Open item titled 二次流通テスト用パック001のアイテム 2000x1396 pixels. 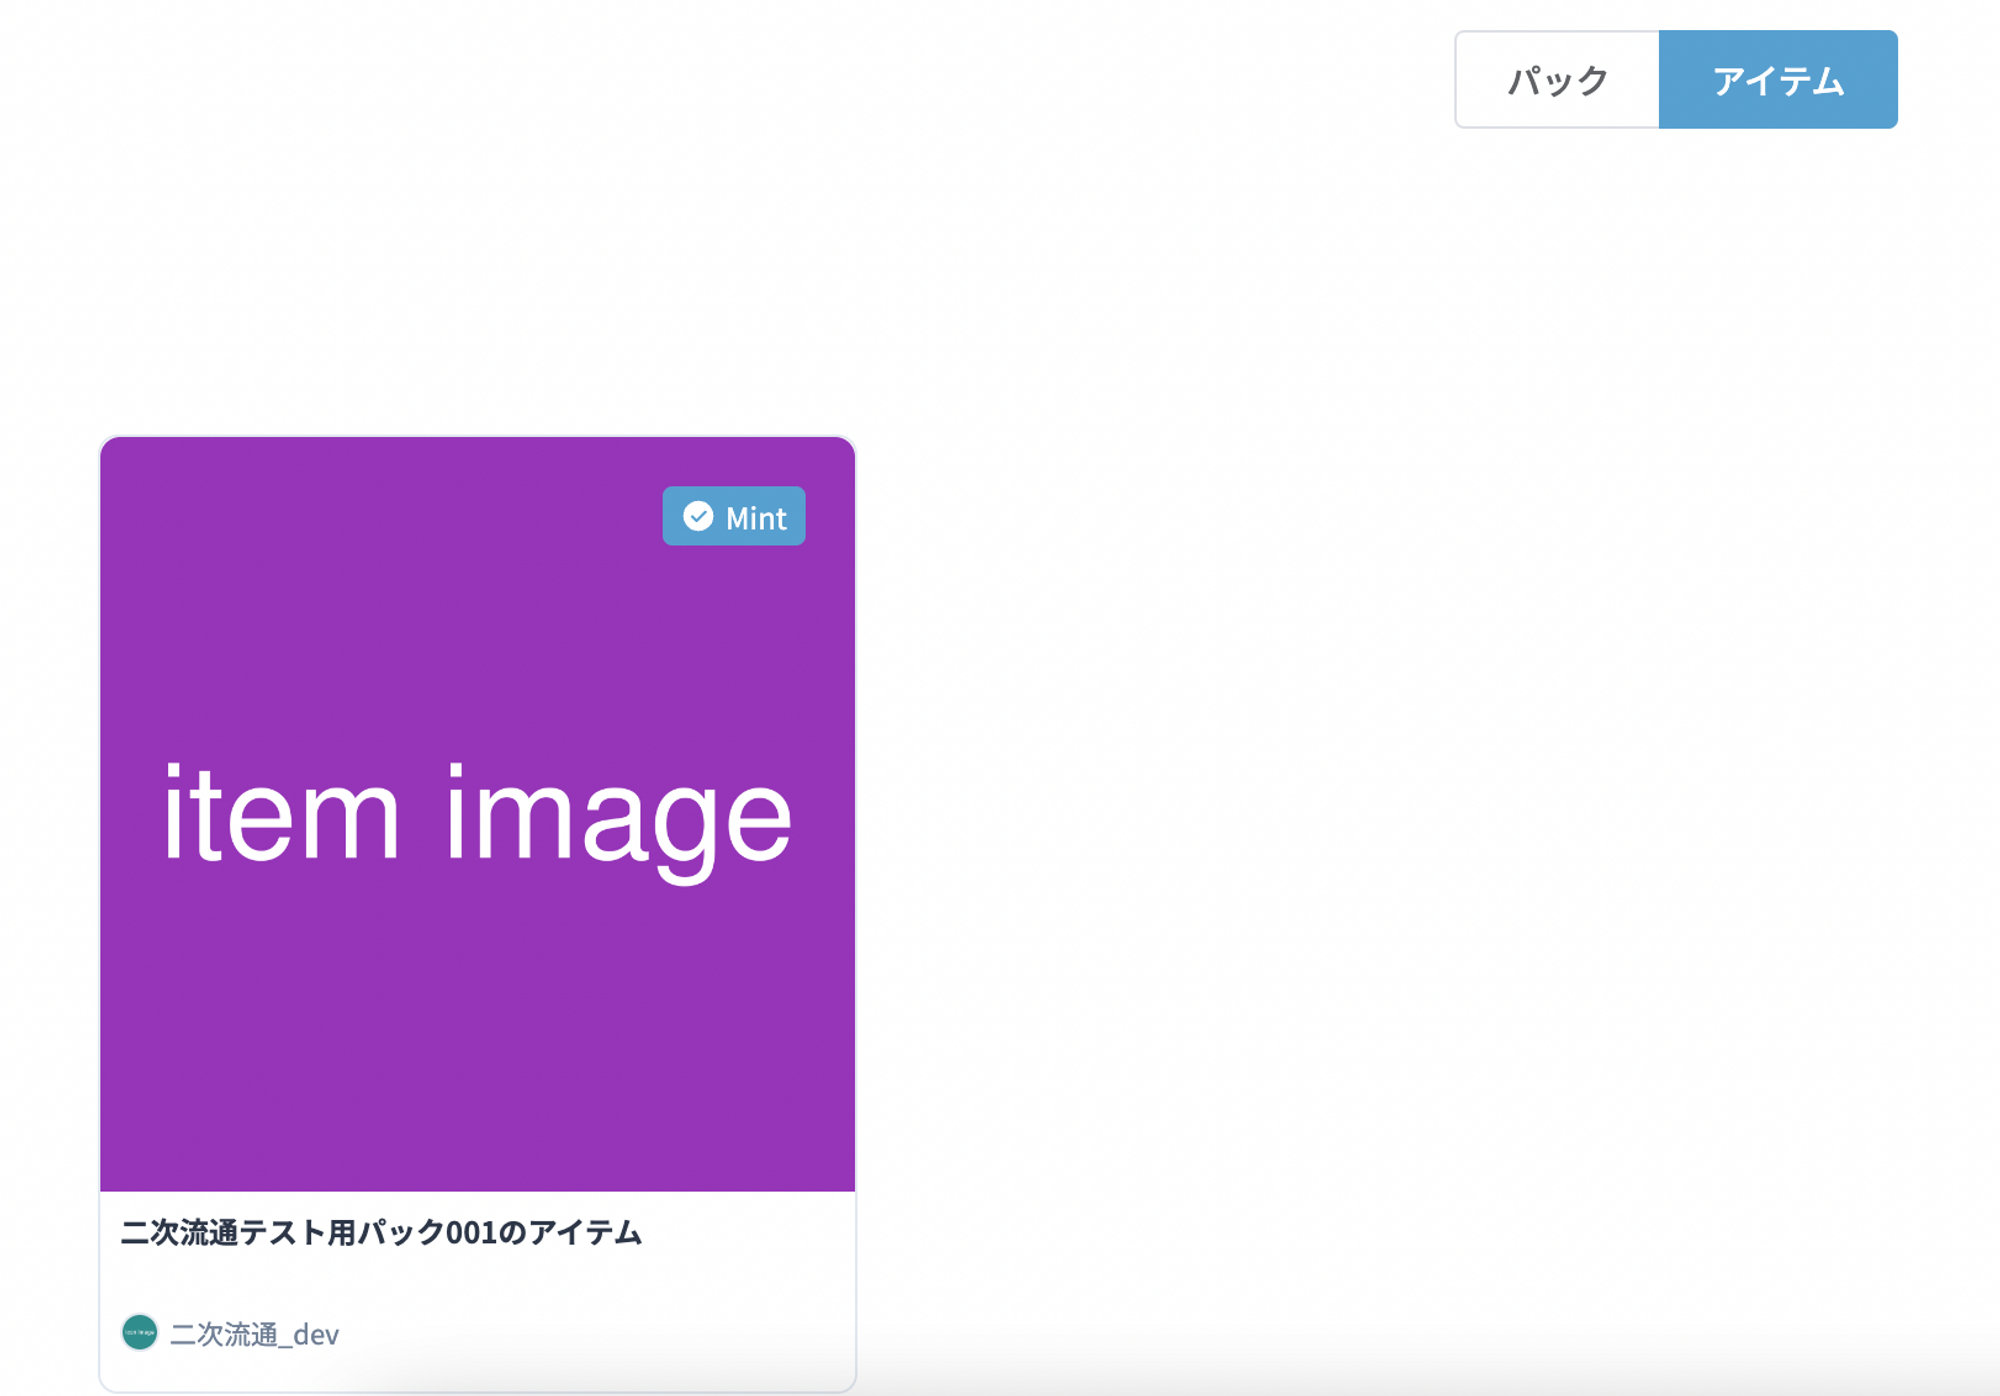coord(380,1232)
